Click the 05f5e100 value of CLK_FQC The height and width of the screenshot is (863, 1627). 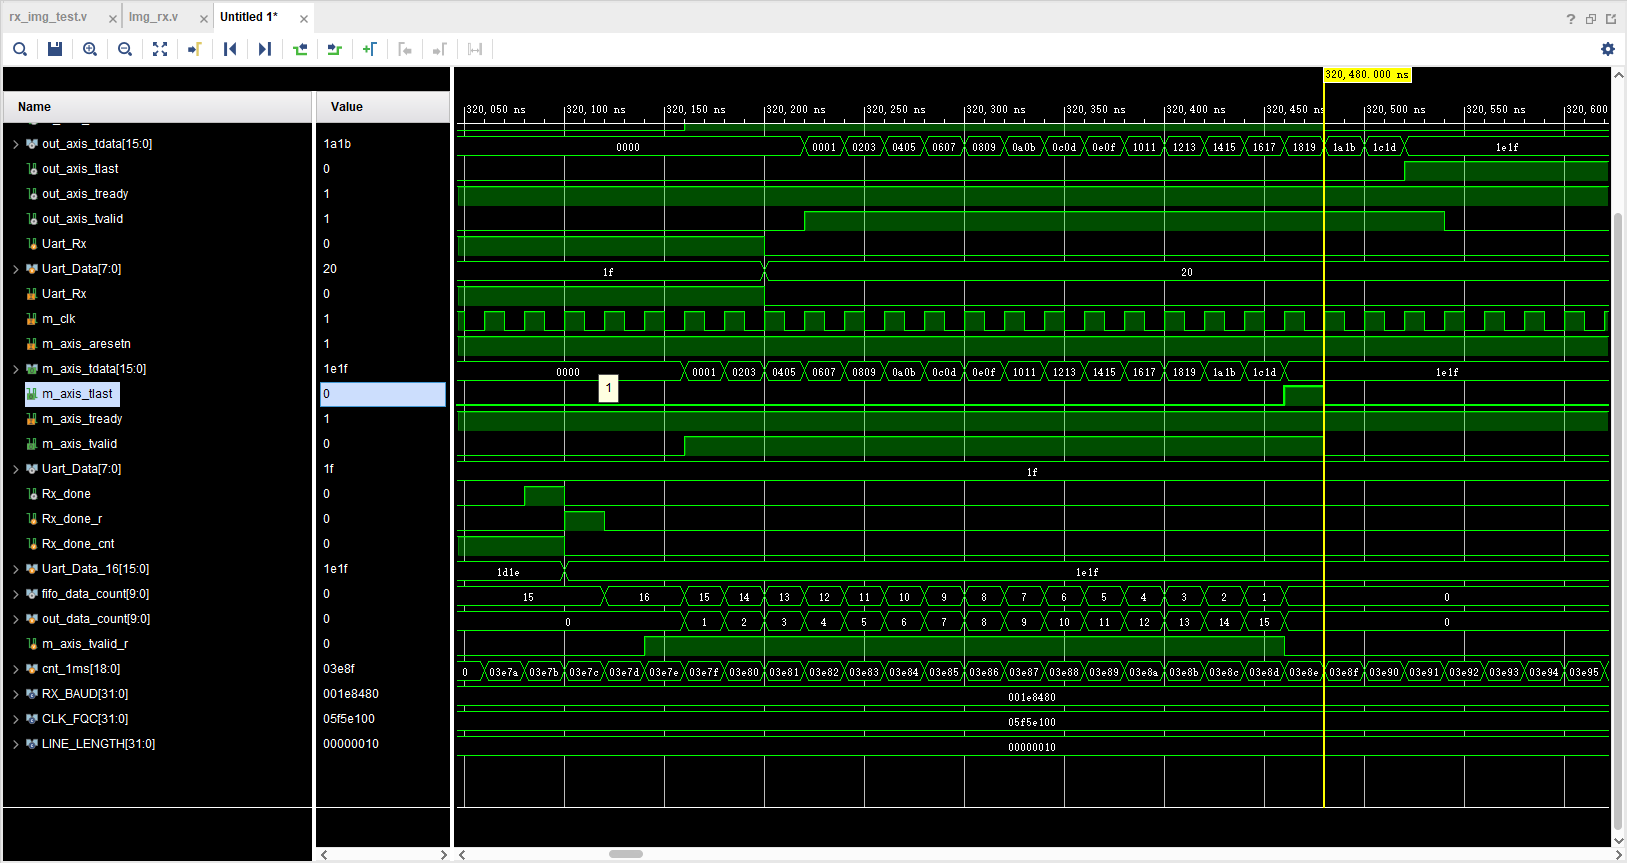click(349, 719)
